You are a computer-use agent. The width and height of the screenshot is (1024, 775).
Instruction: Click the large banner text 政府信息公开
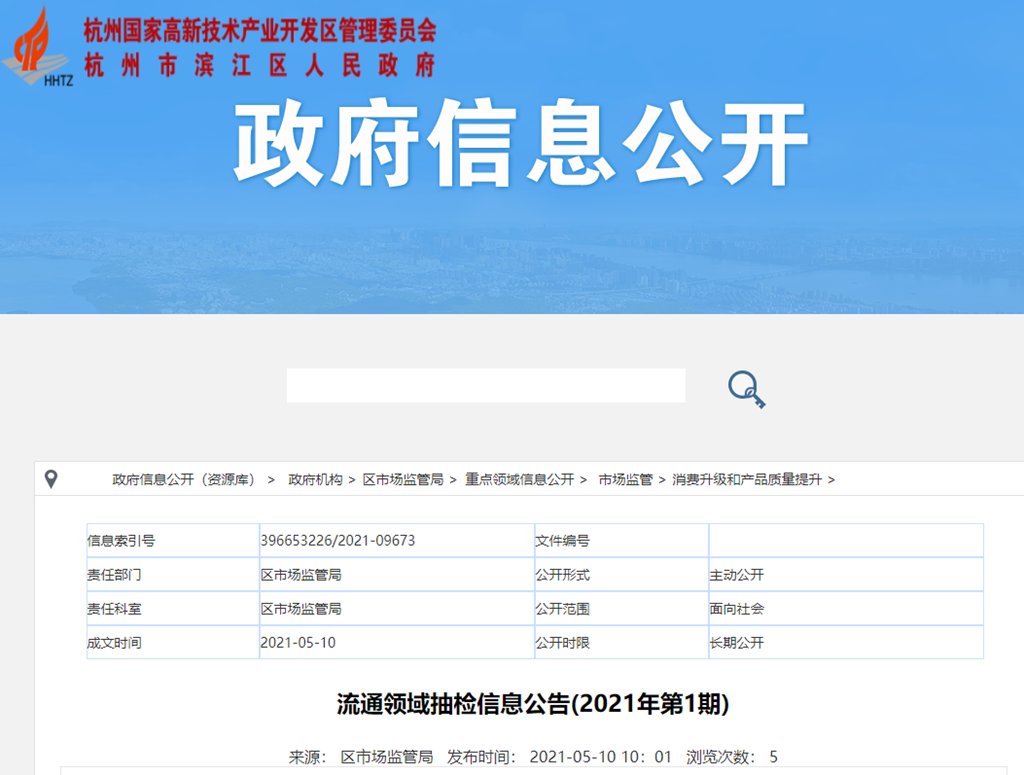click(x=521, y=144)
